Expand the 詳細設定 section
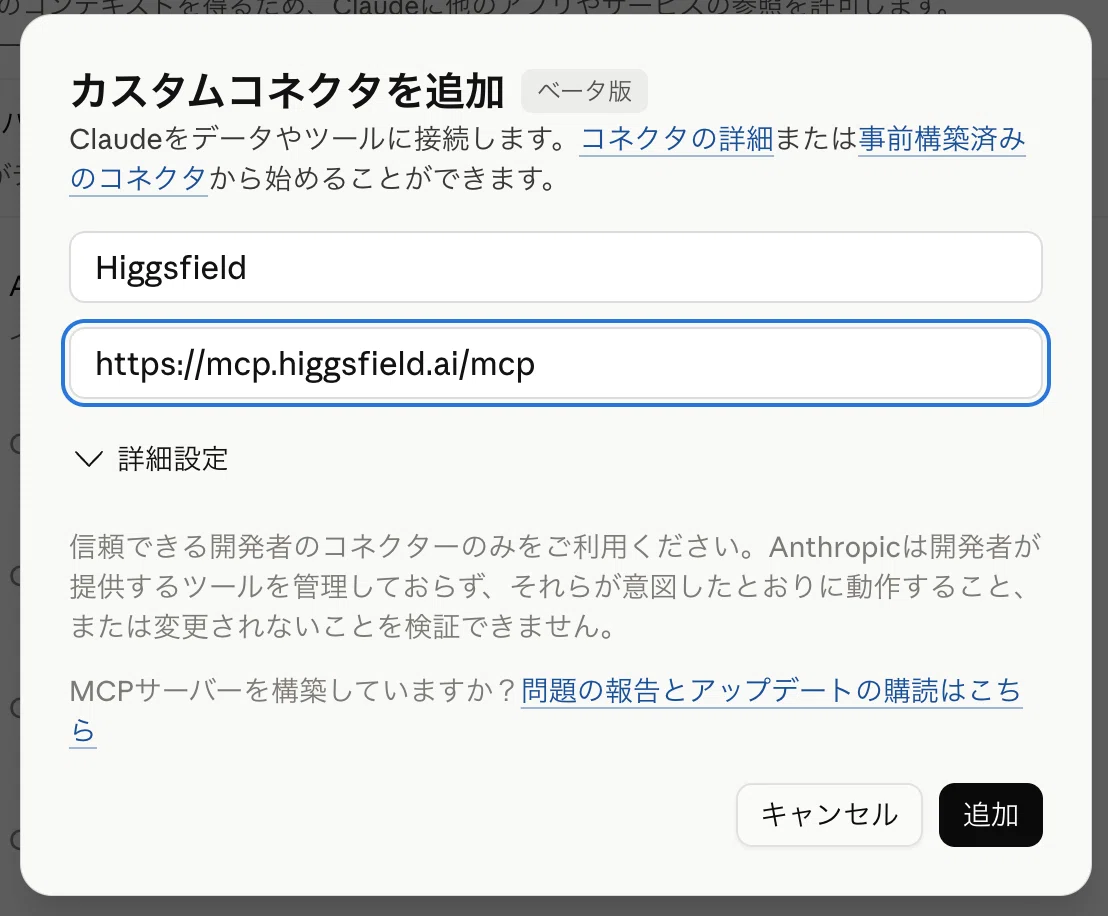Viewport: 1108px width, 916px height. click(x=151, y=459)
